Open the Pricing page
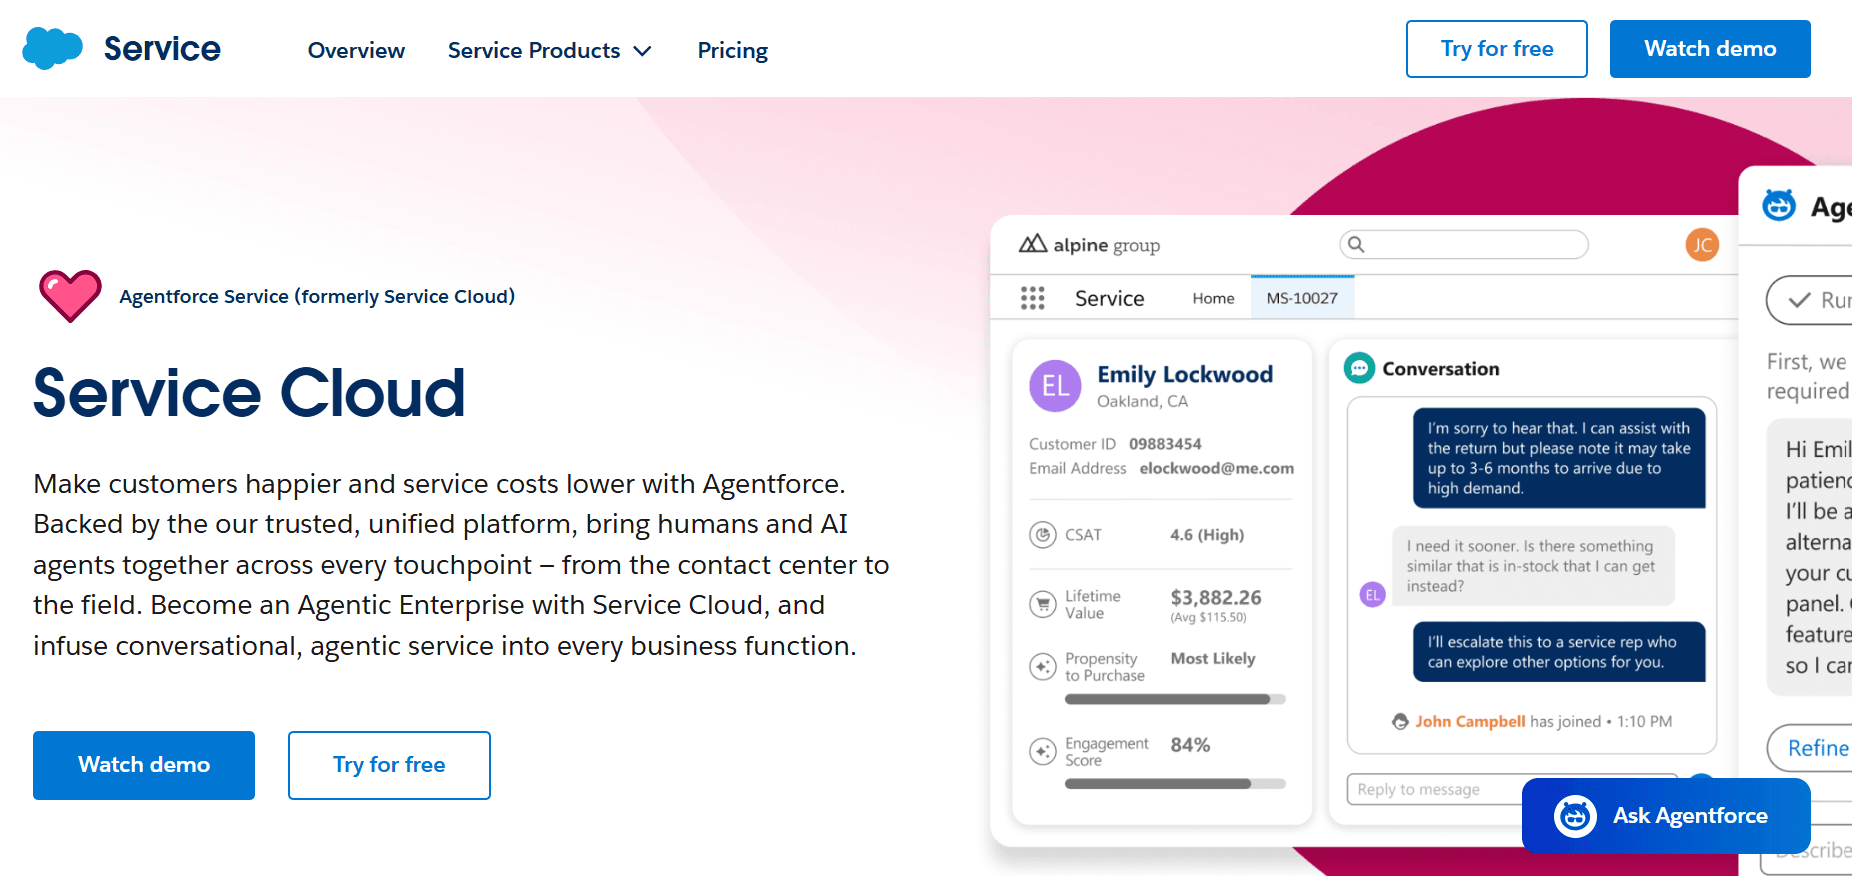 click(733, 50)
